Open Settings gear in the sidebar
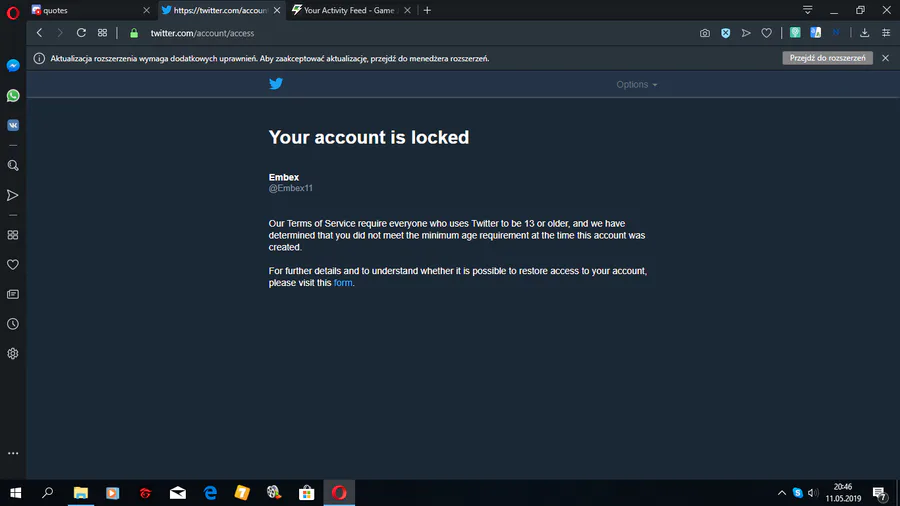The height and width of the screenshot is (506, 900). pyautogui.click(x=13, y=354)
